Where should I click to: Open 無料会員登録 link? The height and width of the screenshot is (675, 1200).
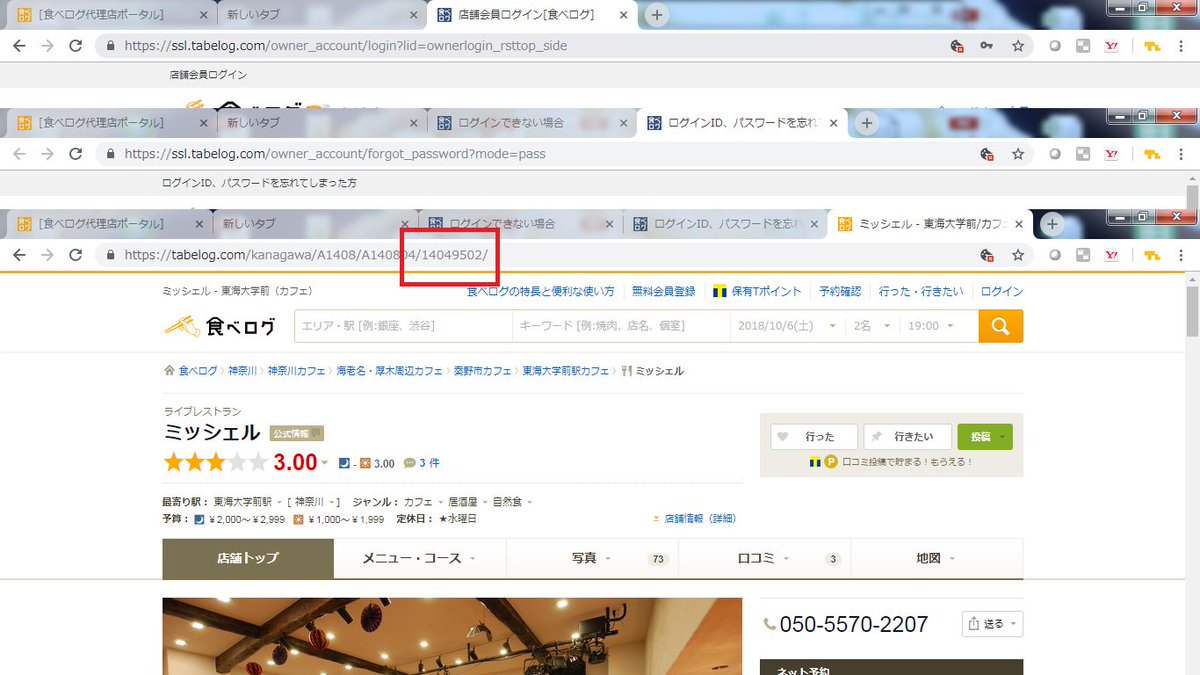click(663, 291)
